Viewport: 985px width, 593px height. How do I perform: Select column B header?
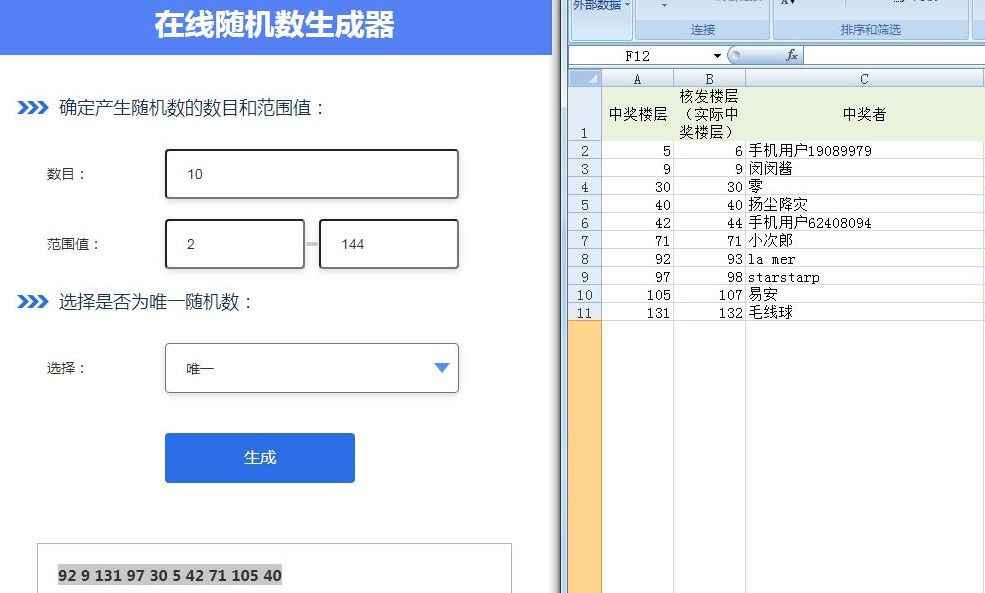(709, 79)
